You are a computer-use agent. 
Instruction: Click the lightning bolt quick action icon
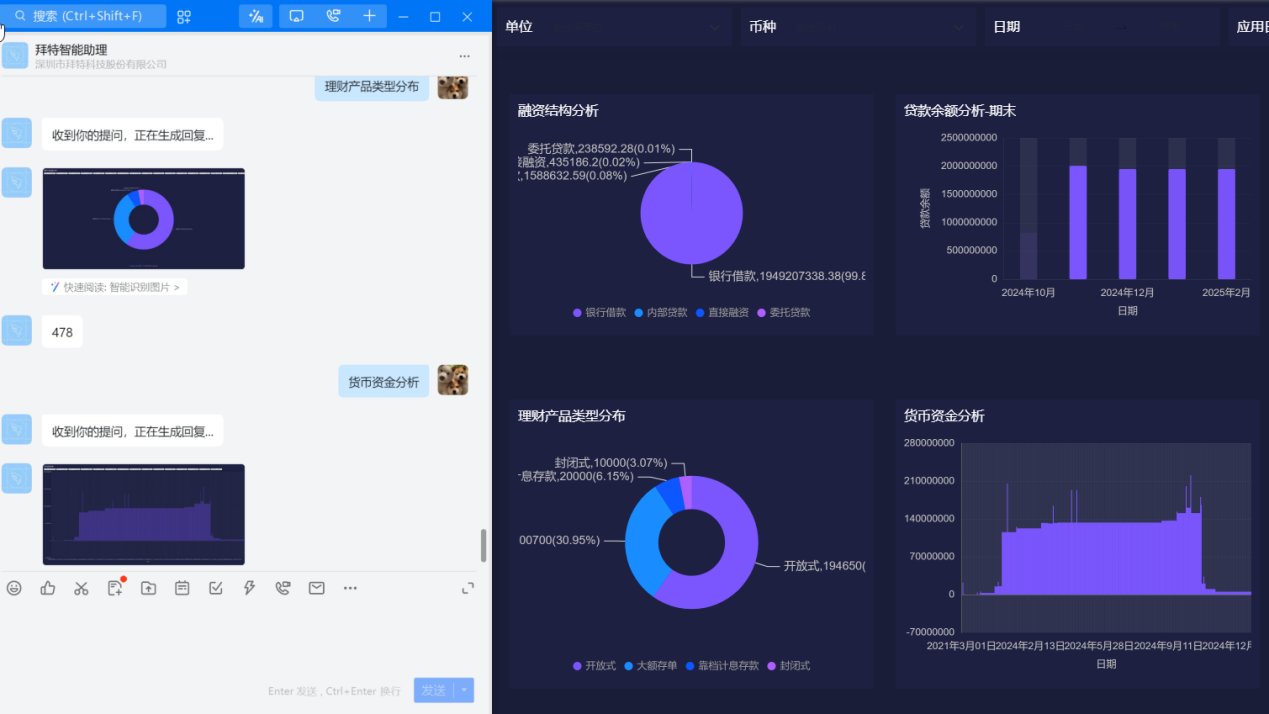pos(249,588)
